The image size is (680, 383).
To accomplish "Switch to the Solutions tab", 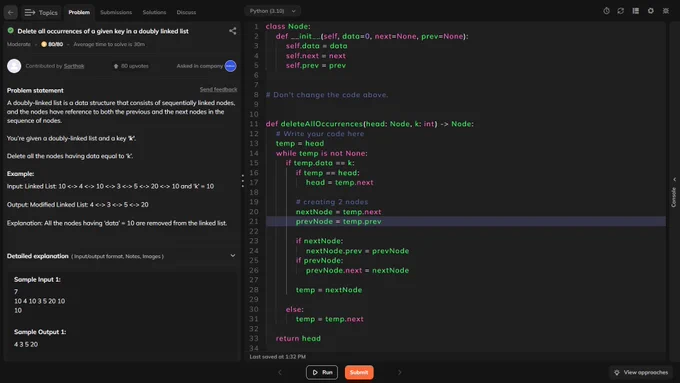I will [x=154, y=12].
